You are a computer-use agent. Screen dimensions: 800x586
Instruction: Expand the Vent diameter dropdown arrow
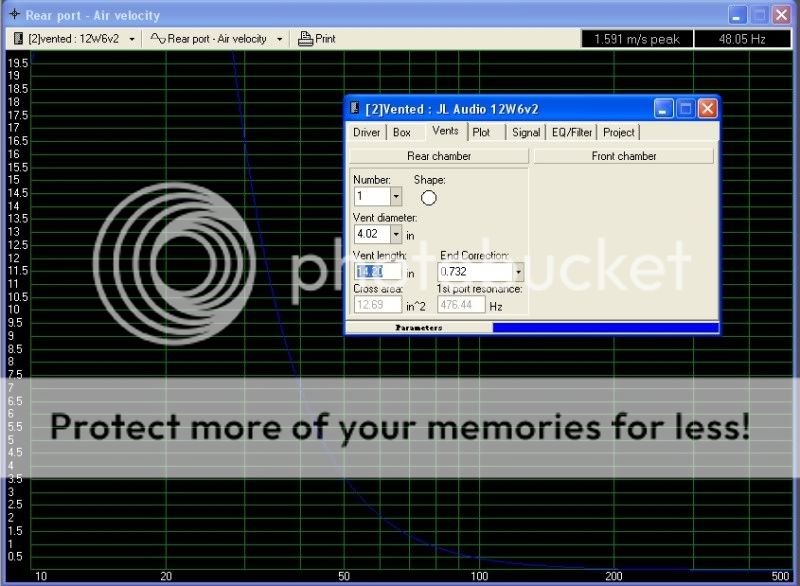pyautogui.click(x=396, y=234)
